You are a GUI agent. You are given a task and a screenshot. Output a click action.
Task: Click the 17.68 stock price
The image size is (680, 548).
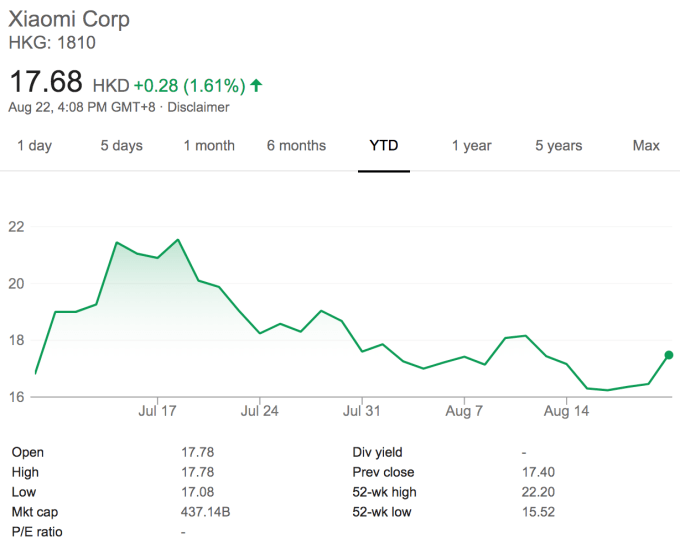(x=47, y=83)
